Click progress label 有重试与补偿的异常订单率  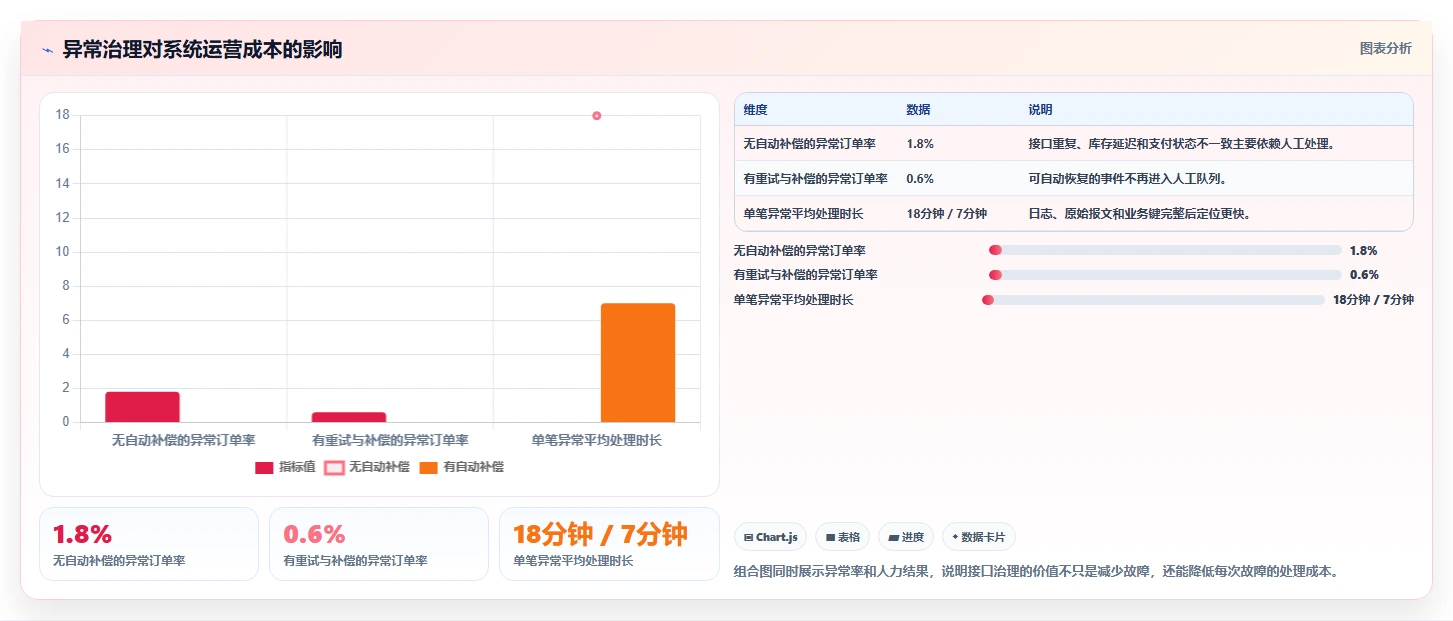805,275
